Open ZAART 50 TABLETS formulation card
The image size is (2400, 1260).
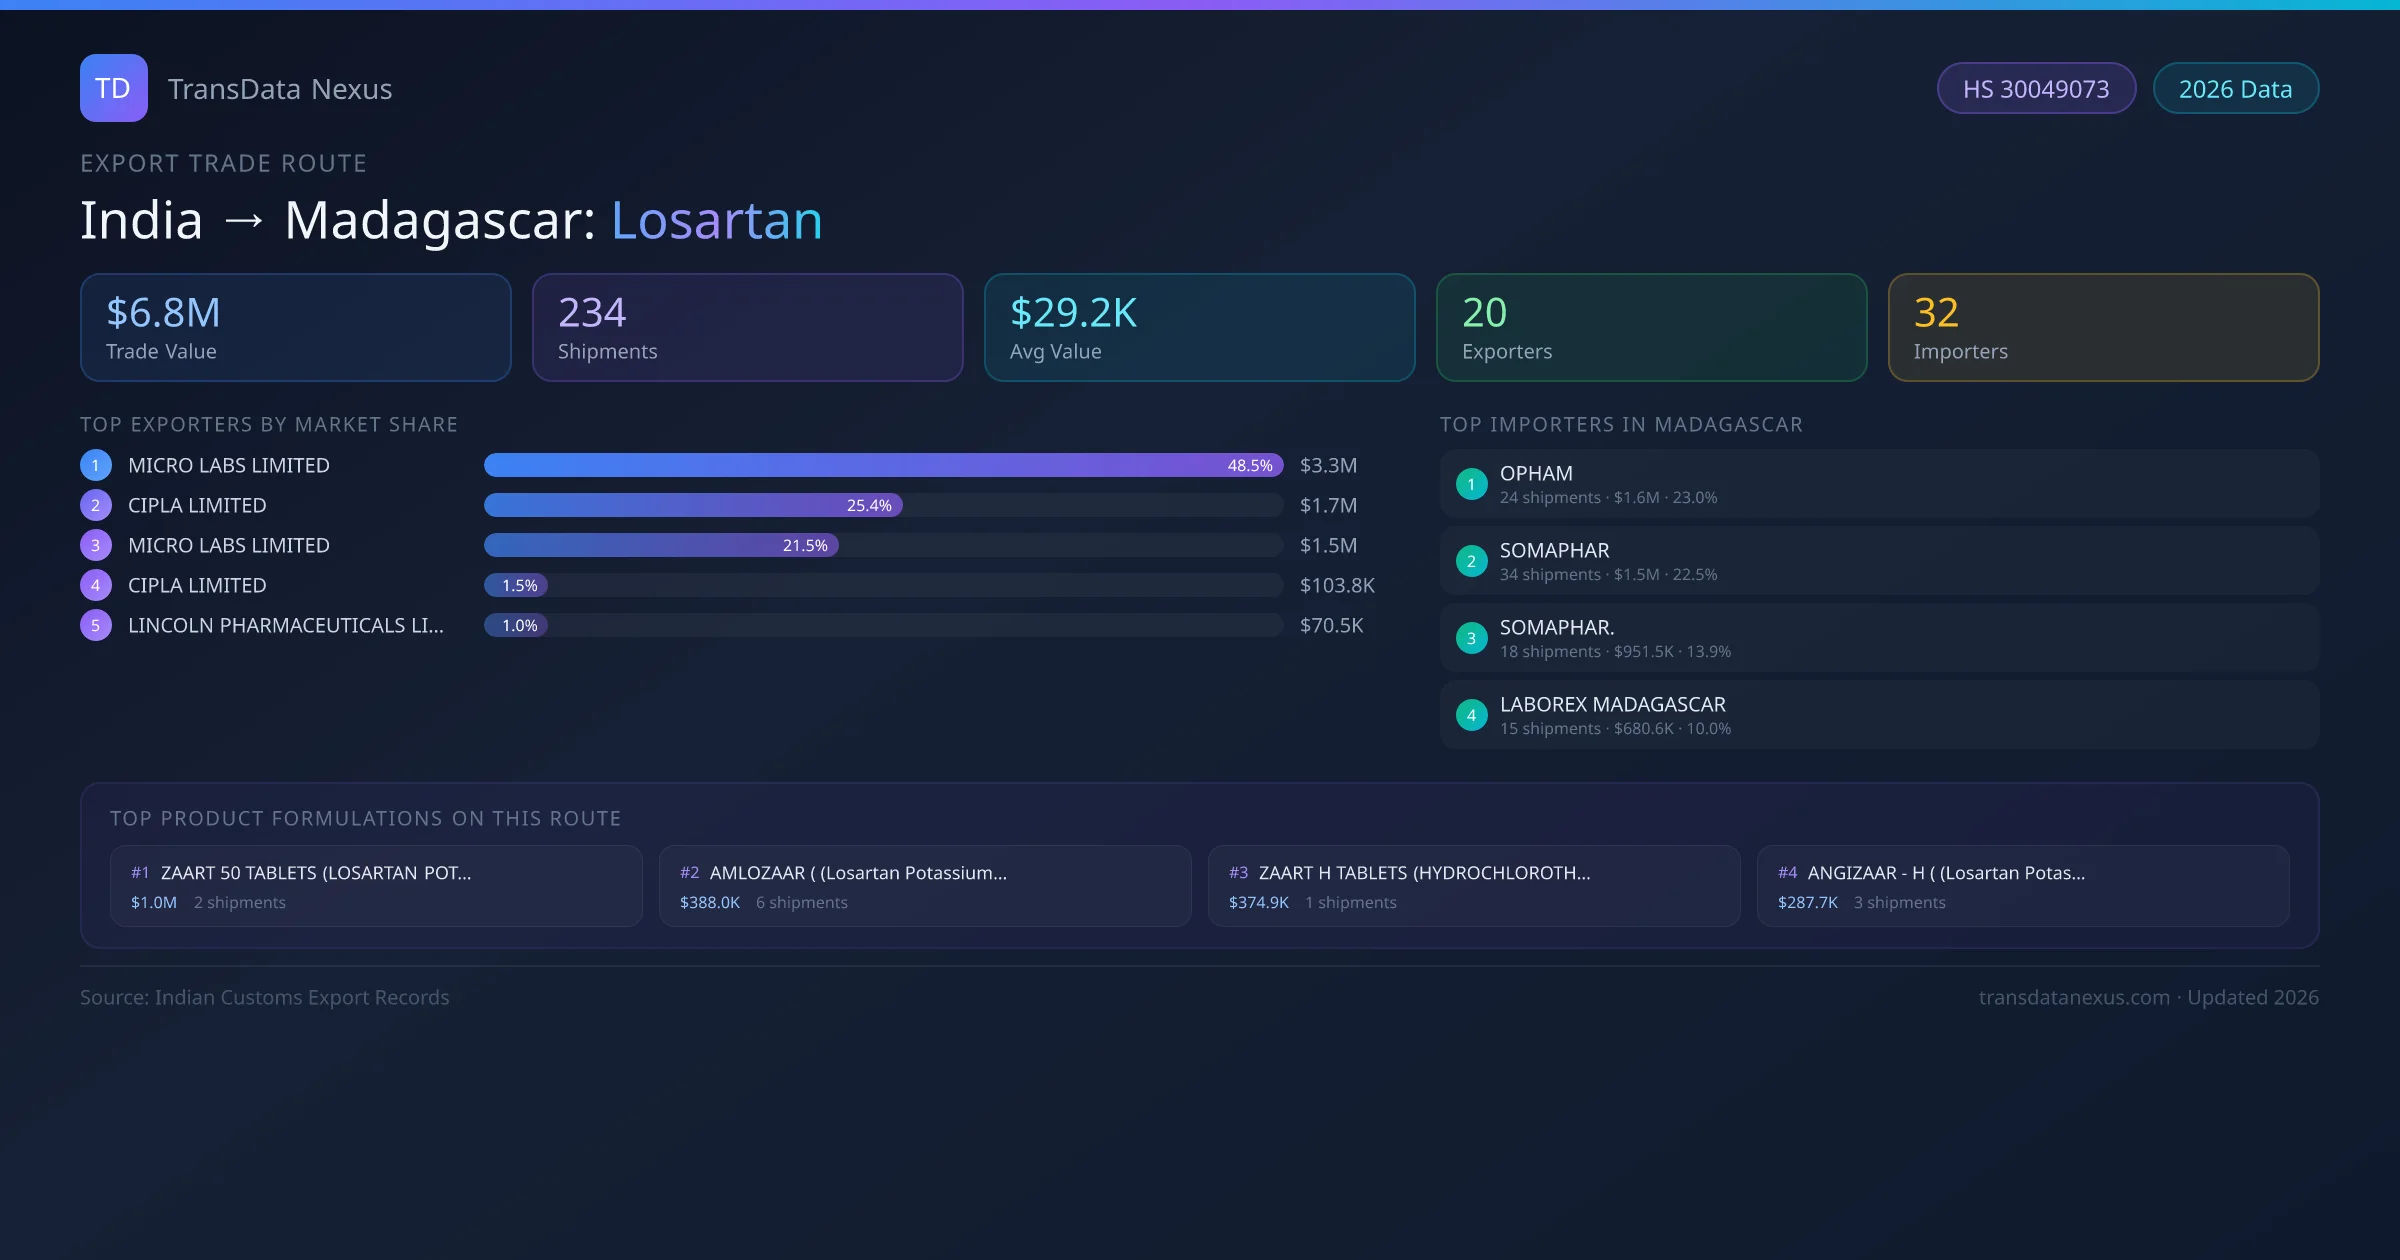[376, 886]
